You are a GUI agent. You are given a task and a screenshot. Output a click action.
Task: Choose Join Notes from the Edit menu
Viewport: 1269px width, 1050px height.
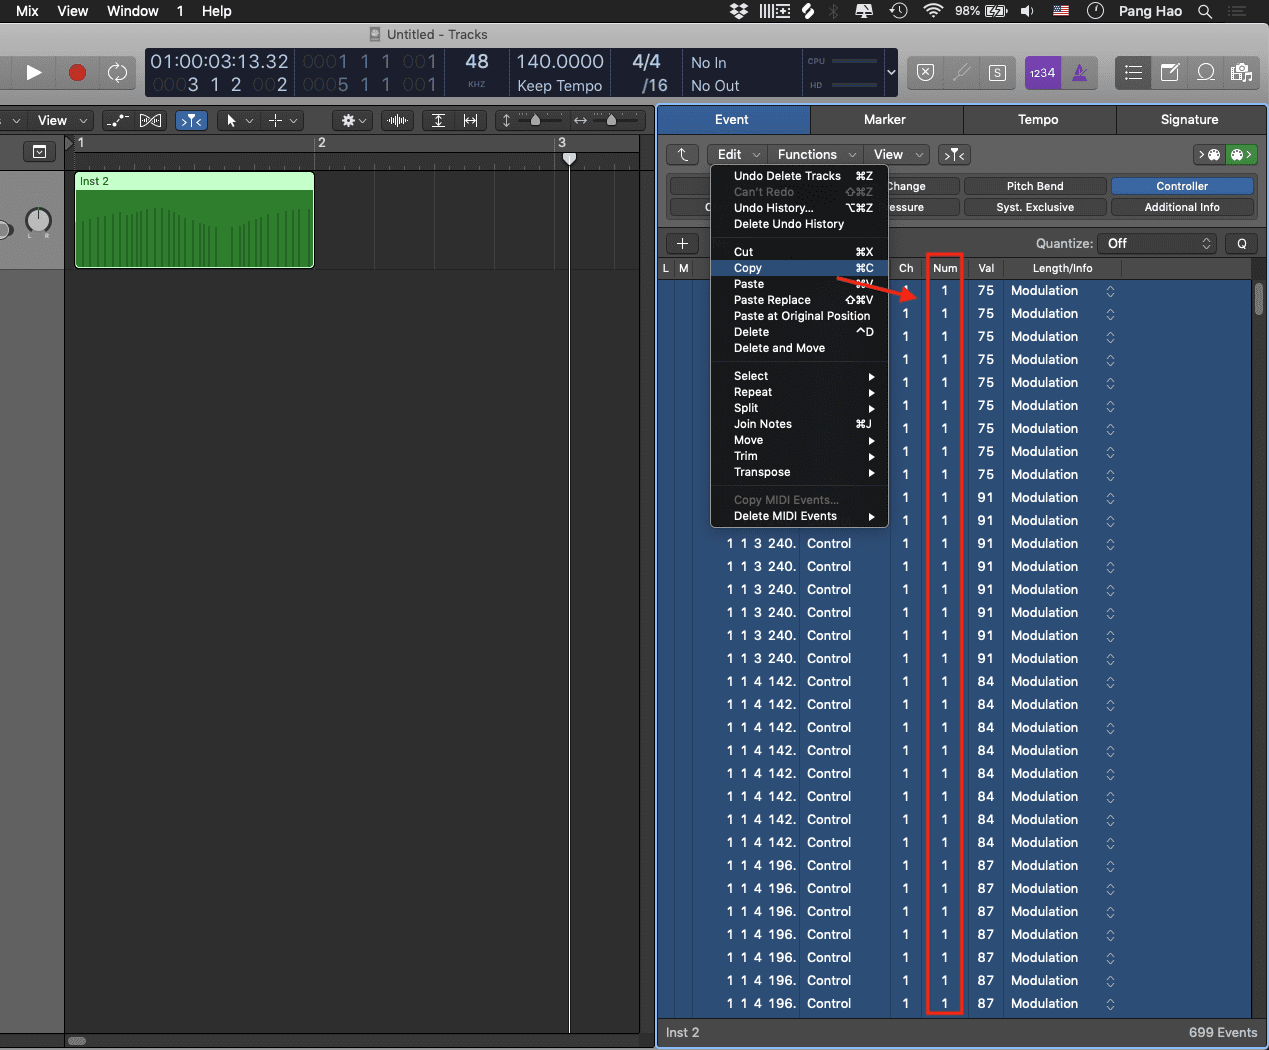799,424
